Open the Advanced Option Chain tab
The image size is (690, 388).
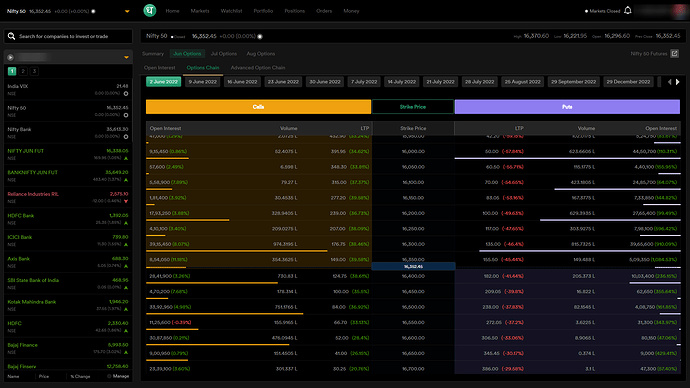(258, 68)
